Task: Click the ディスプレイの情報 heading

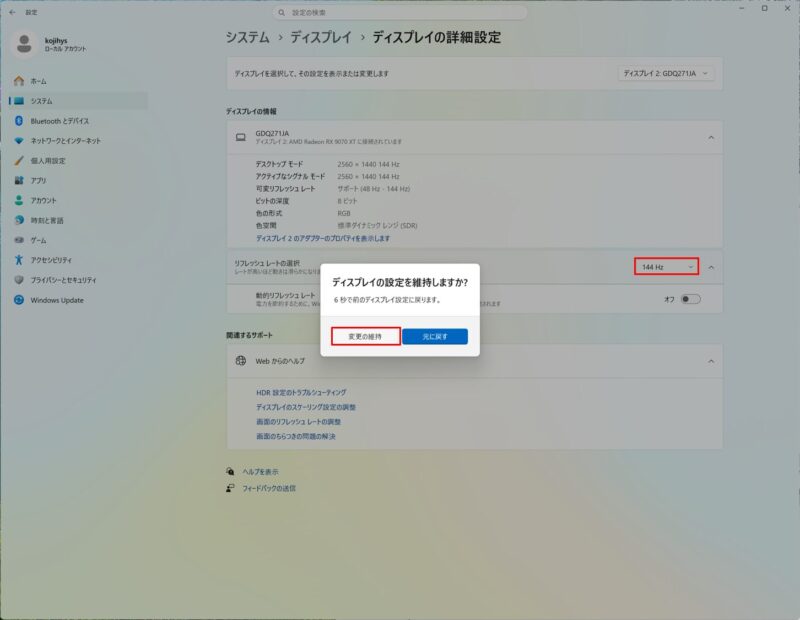Action: 252,111
